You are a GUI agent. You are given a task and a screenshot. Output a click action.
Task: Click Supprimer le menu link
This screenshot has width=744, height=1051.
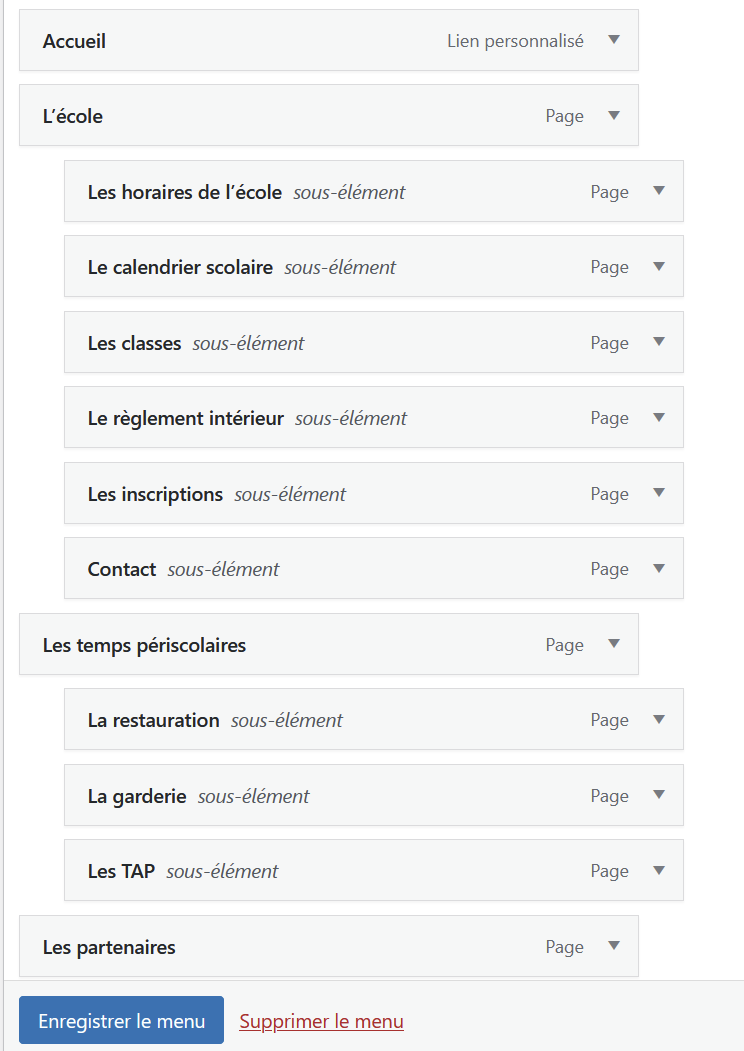point(322,1021)
